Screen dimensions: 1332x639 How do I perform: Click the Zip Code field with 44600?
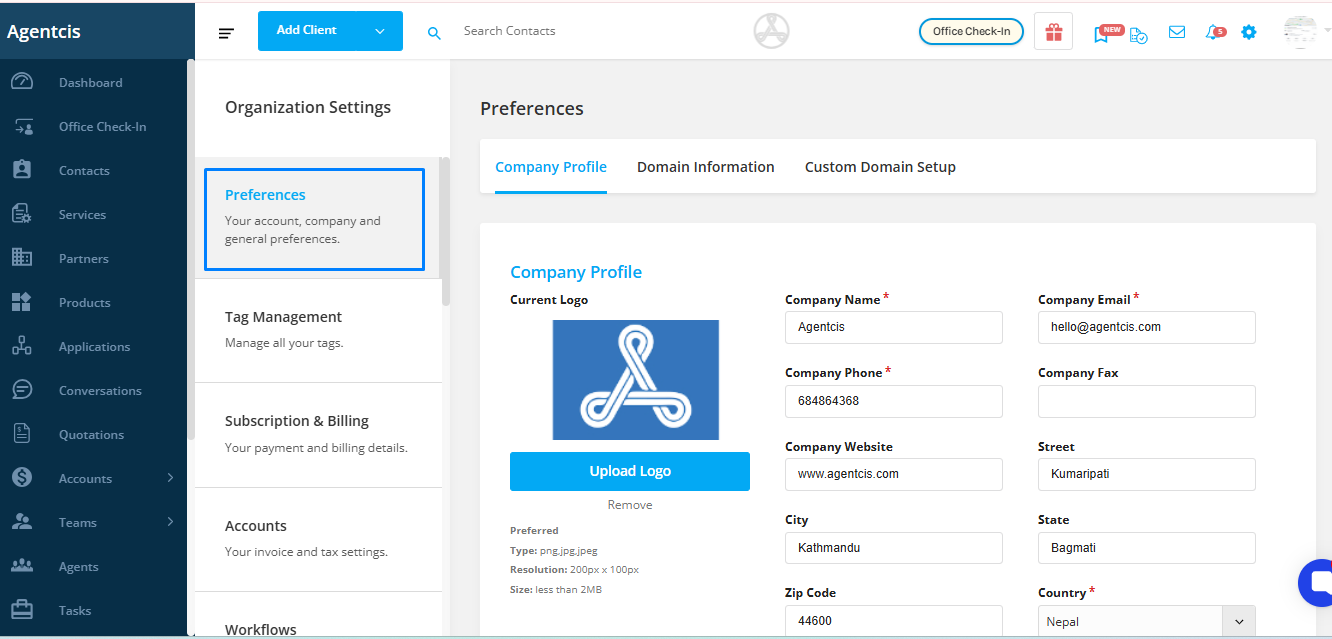pos(894,621)
